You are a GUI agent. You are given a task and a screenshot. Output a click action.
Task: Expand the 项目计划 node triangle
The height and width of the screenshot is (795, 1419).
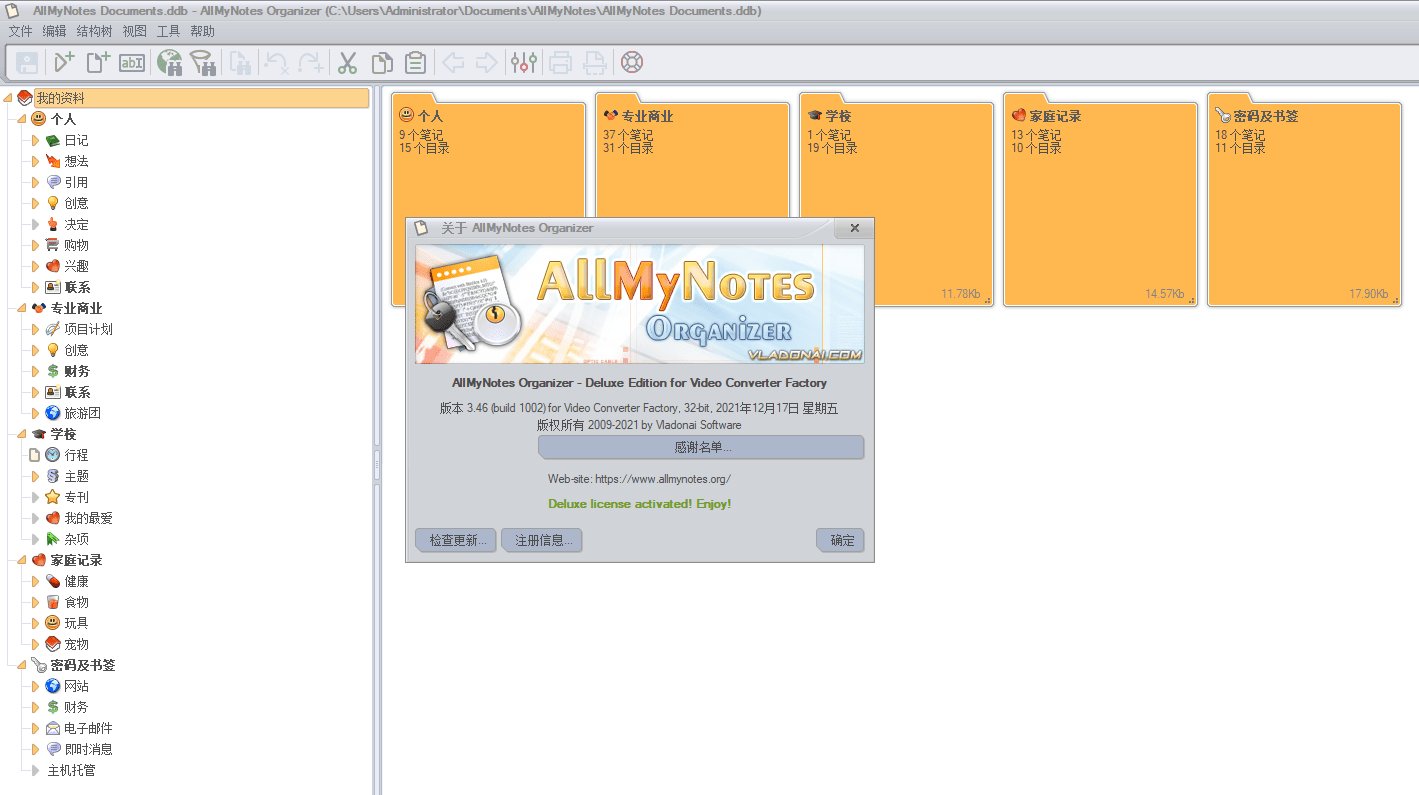[36, 329]
